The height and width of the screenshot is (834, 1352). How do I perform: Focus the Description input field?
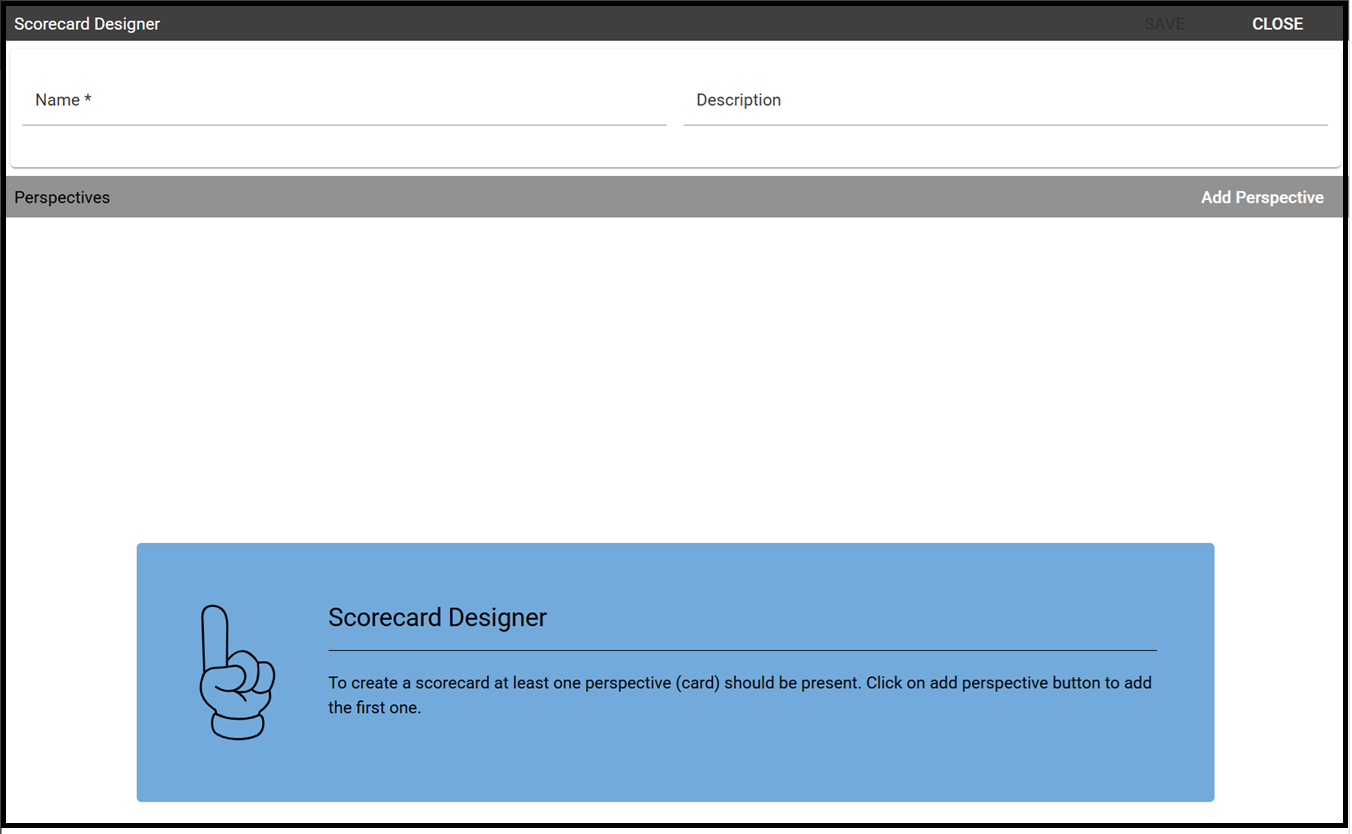pos(1005,100)
